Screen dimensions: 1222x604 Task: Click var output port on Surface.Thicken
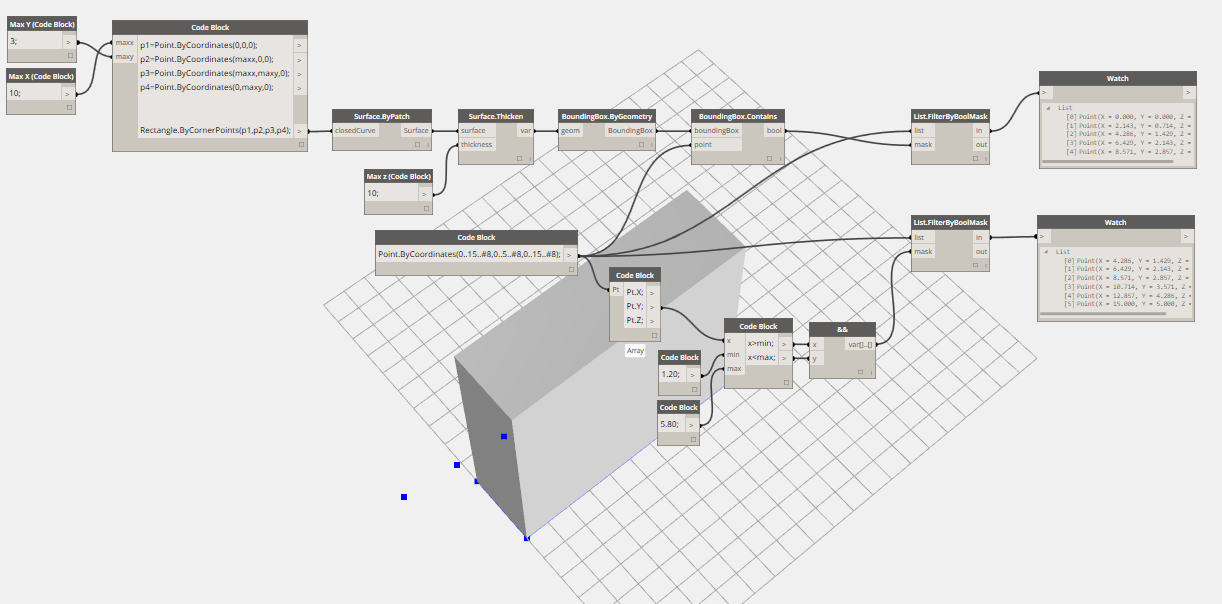pyautogui.click(x=524, y=130)
